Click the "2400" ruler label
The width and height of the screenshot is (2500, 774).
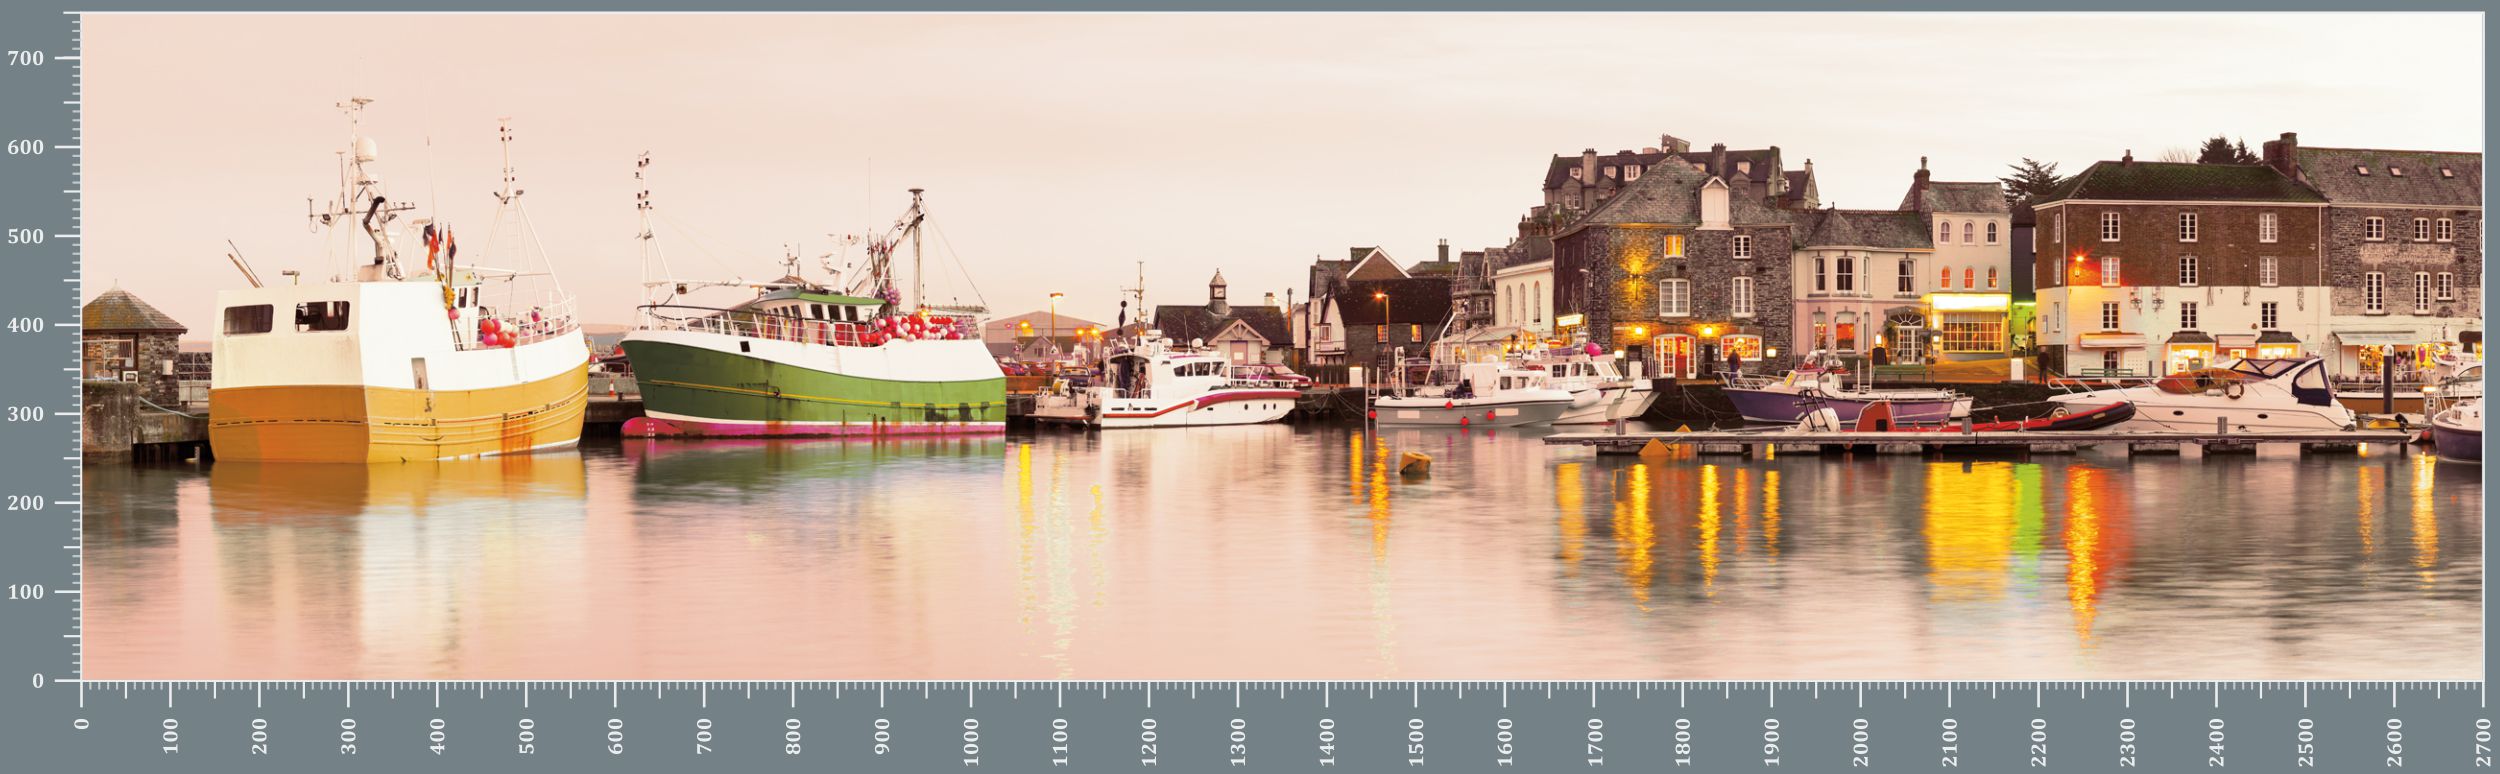click(2216, 741)
